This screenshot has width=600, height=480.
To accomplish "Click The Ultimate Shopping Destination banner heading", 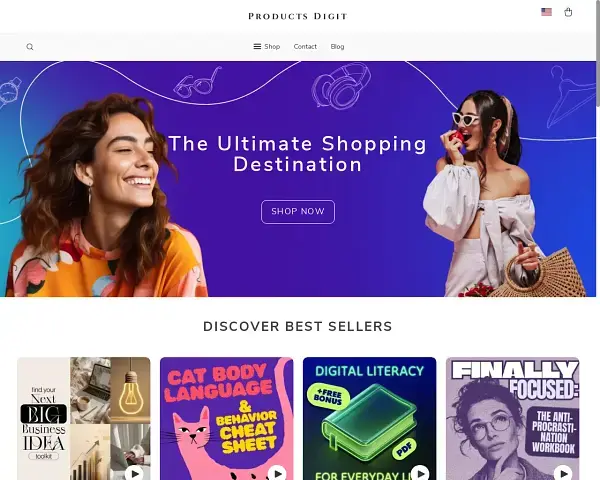I will pos(298,154).
